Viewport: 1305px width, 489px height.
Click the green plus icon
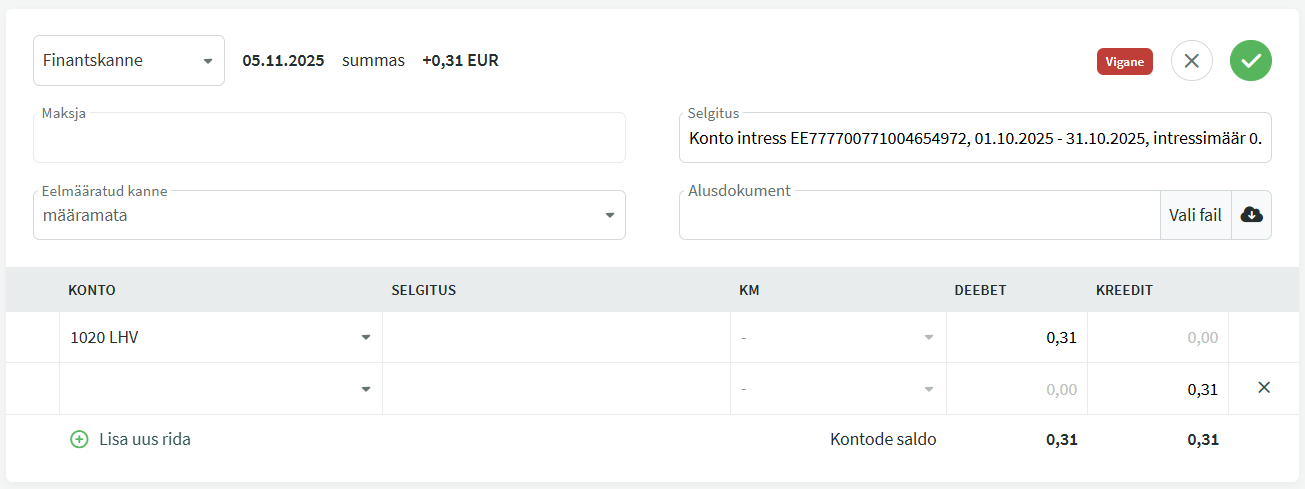79,439
